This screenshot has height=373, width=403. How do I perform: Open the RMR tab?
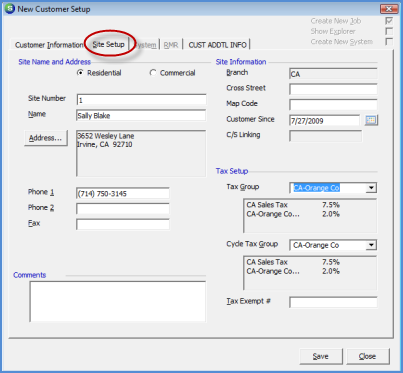click(x=171, y=45)
